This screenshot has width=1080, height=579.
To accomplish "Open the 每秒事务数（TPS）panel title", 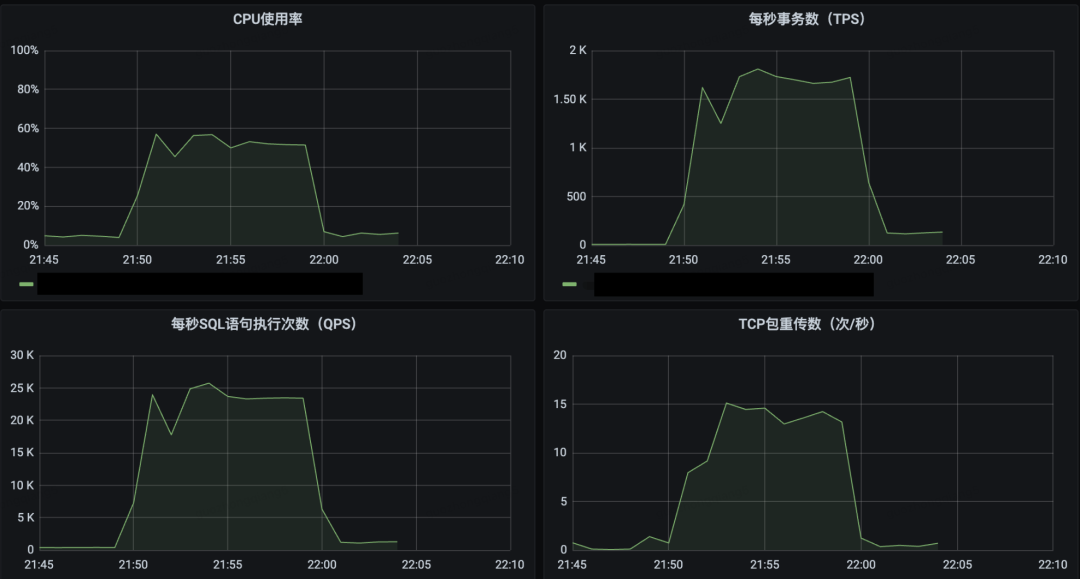I will (x=807, y=19).
